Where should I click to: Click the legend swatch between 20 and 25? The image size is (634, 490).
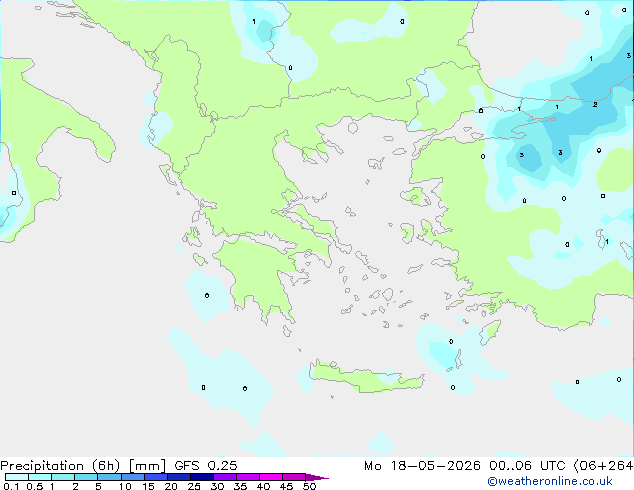(x=179, y=477)
